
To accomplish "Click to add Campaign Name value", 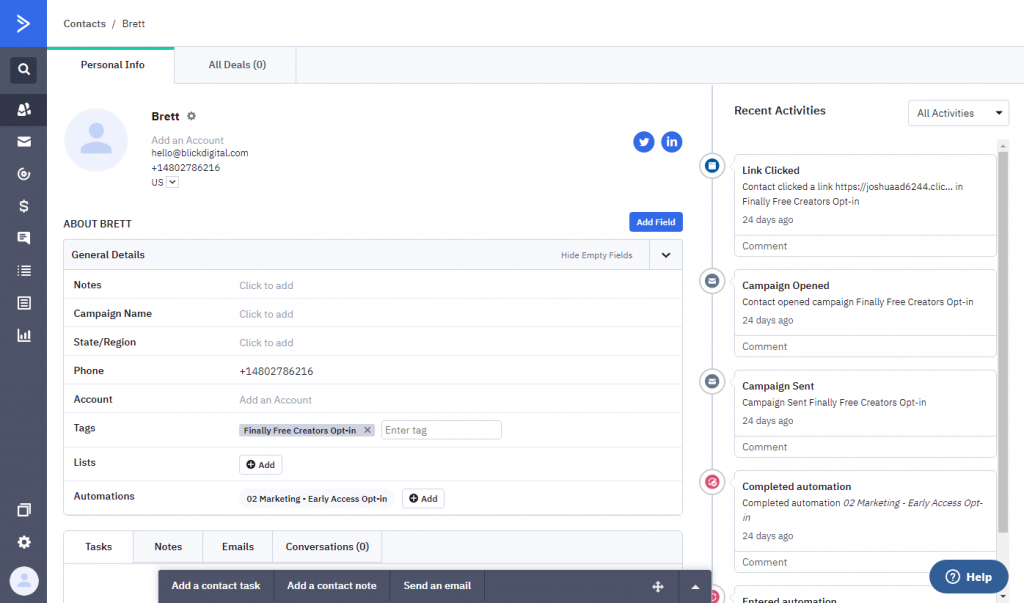I will click(266, 314).
